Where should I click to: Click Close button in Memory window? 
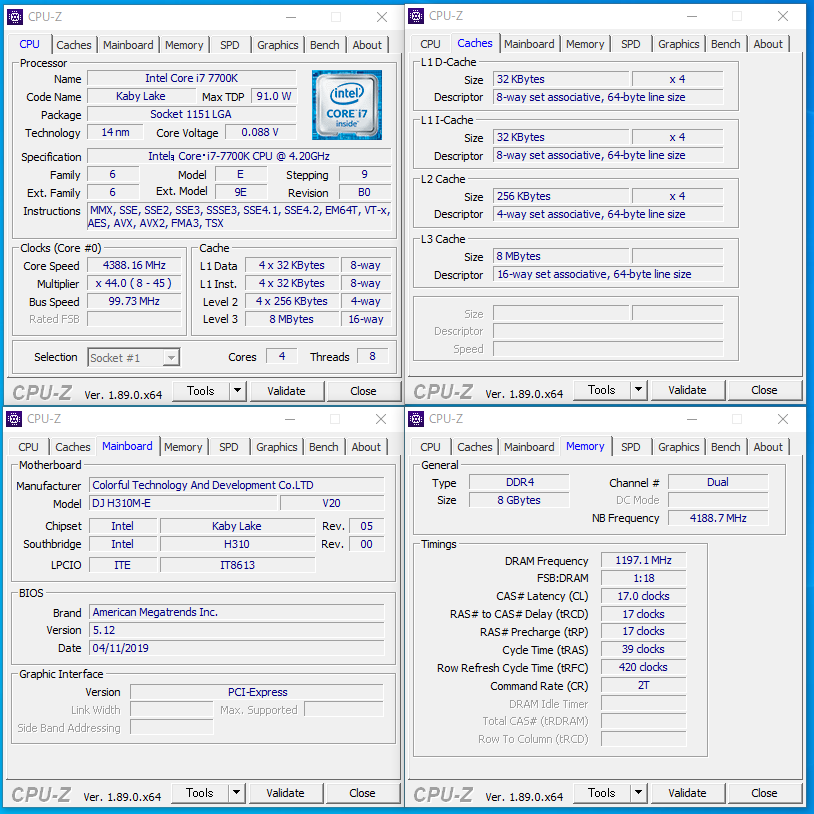pyautogui.click(x=764, y=793)
